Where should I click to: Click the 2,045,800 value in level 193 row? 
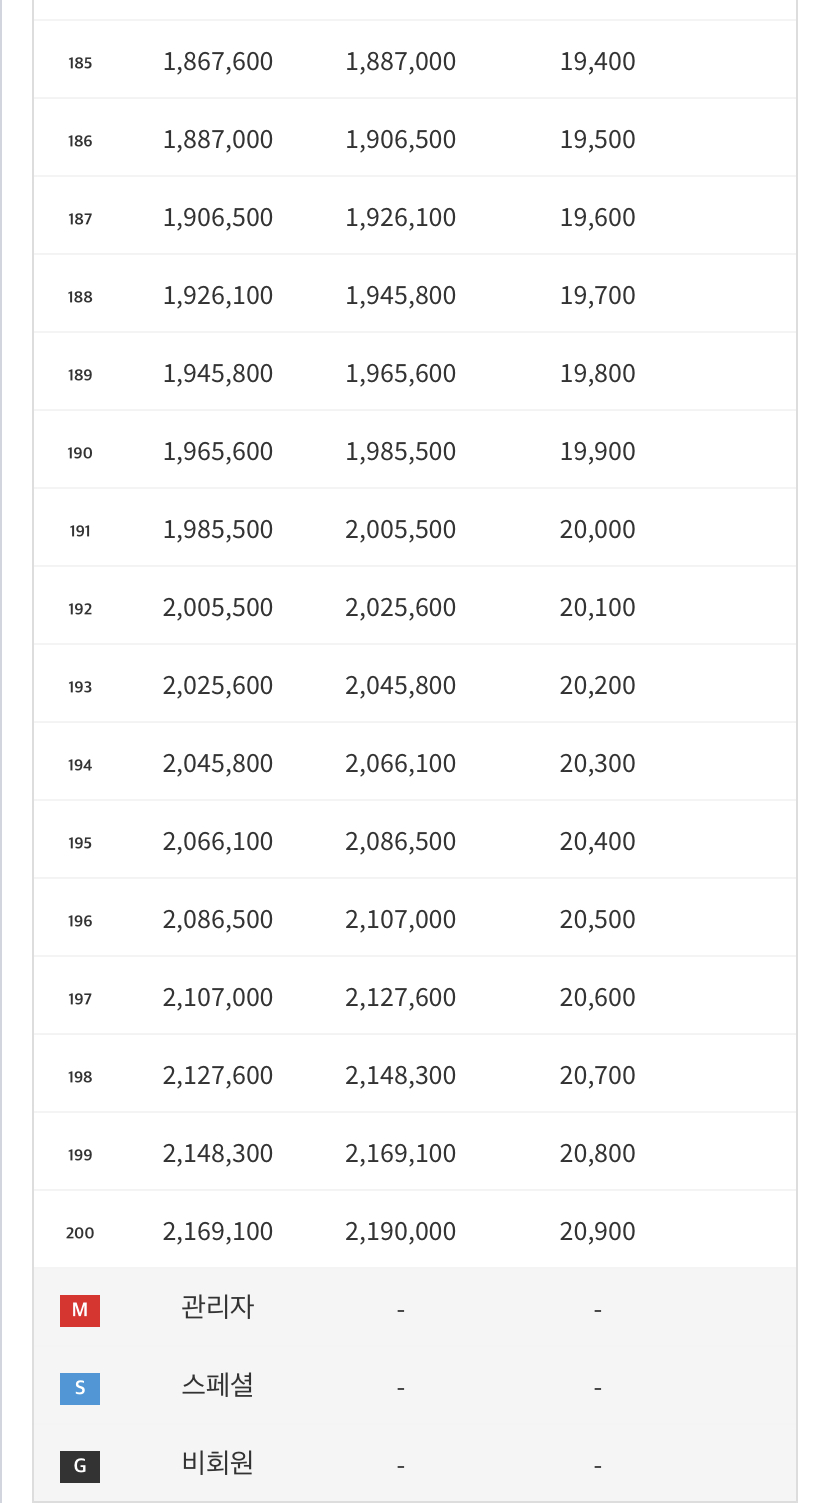click(x=401, y=685)
